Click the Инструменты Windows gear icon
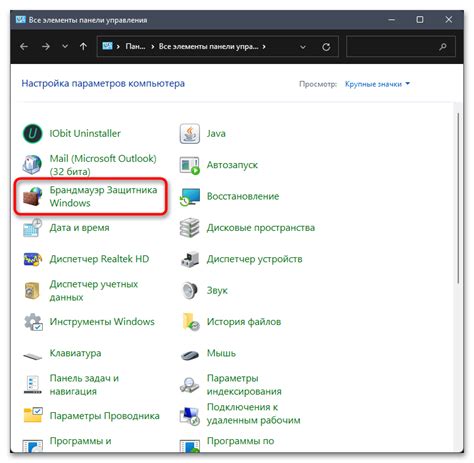Screen dimensions: 474x463 [x=33, y=322]
